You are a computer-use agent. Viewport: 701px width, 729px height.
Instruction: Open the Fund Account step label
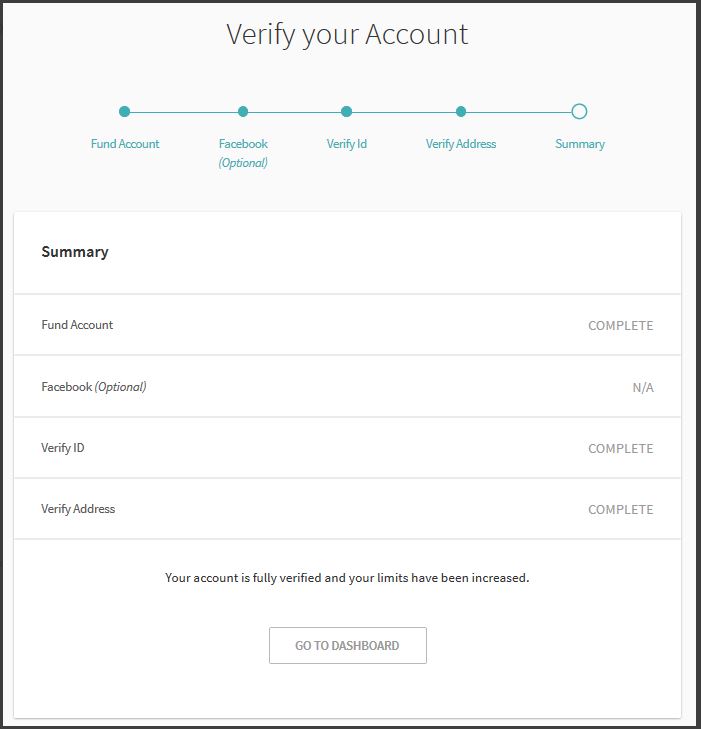[x=125, y=144]
